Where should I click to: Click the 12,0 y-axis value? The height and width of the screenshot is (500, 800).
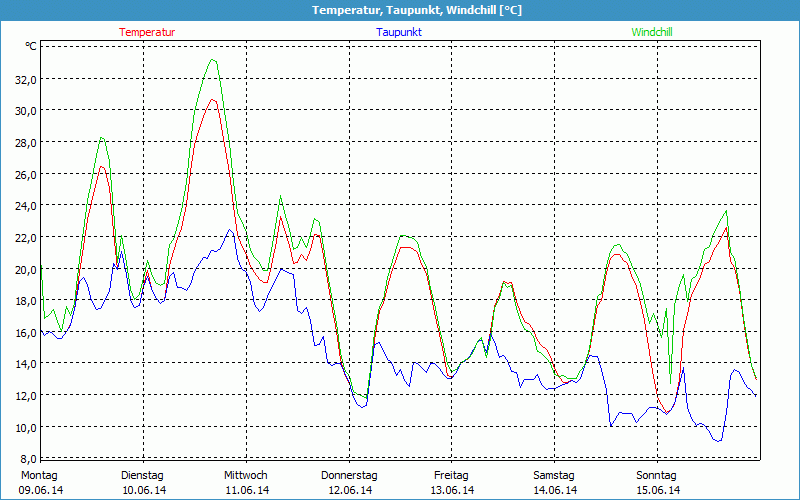[x=26, y=395]
